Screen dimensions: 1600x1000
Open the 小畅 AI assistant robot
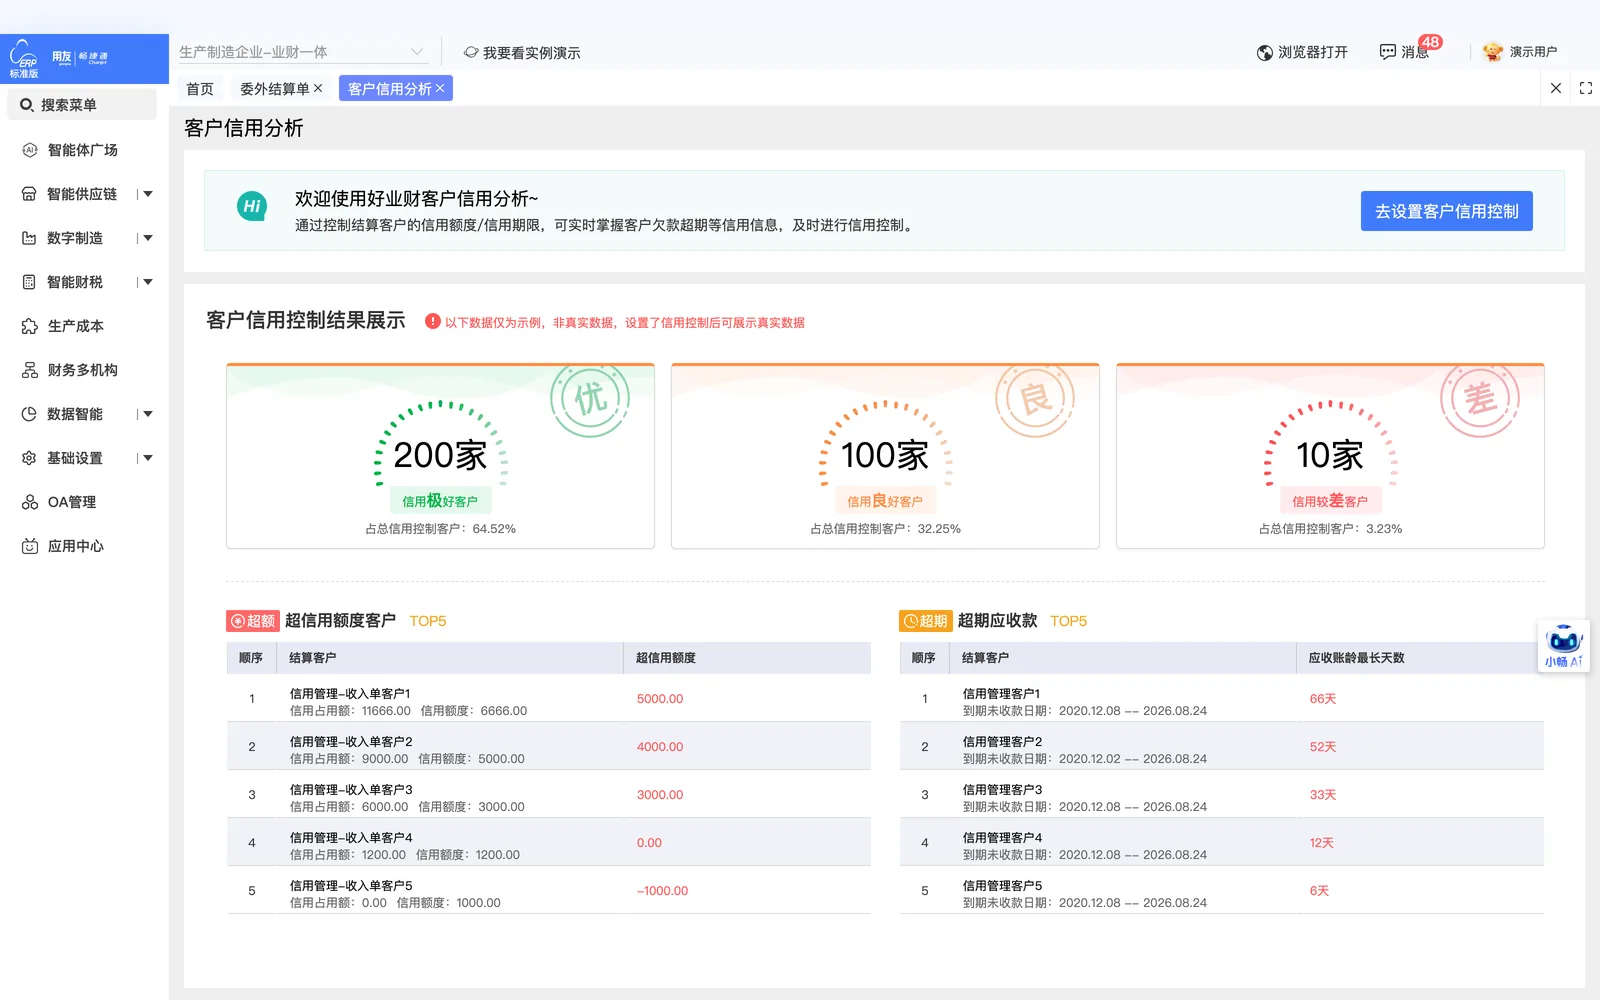(x=1564, y=646)
